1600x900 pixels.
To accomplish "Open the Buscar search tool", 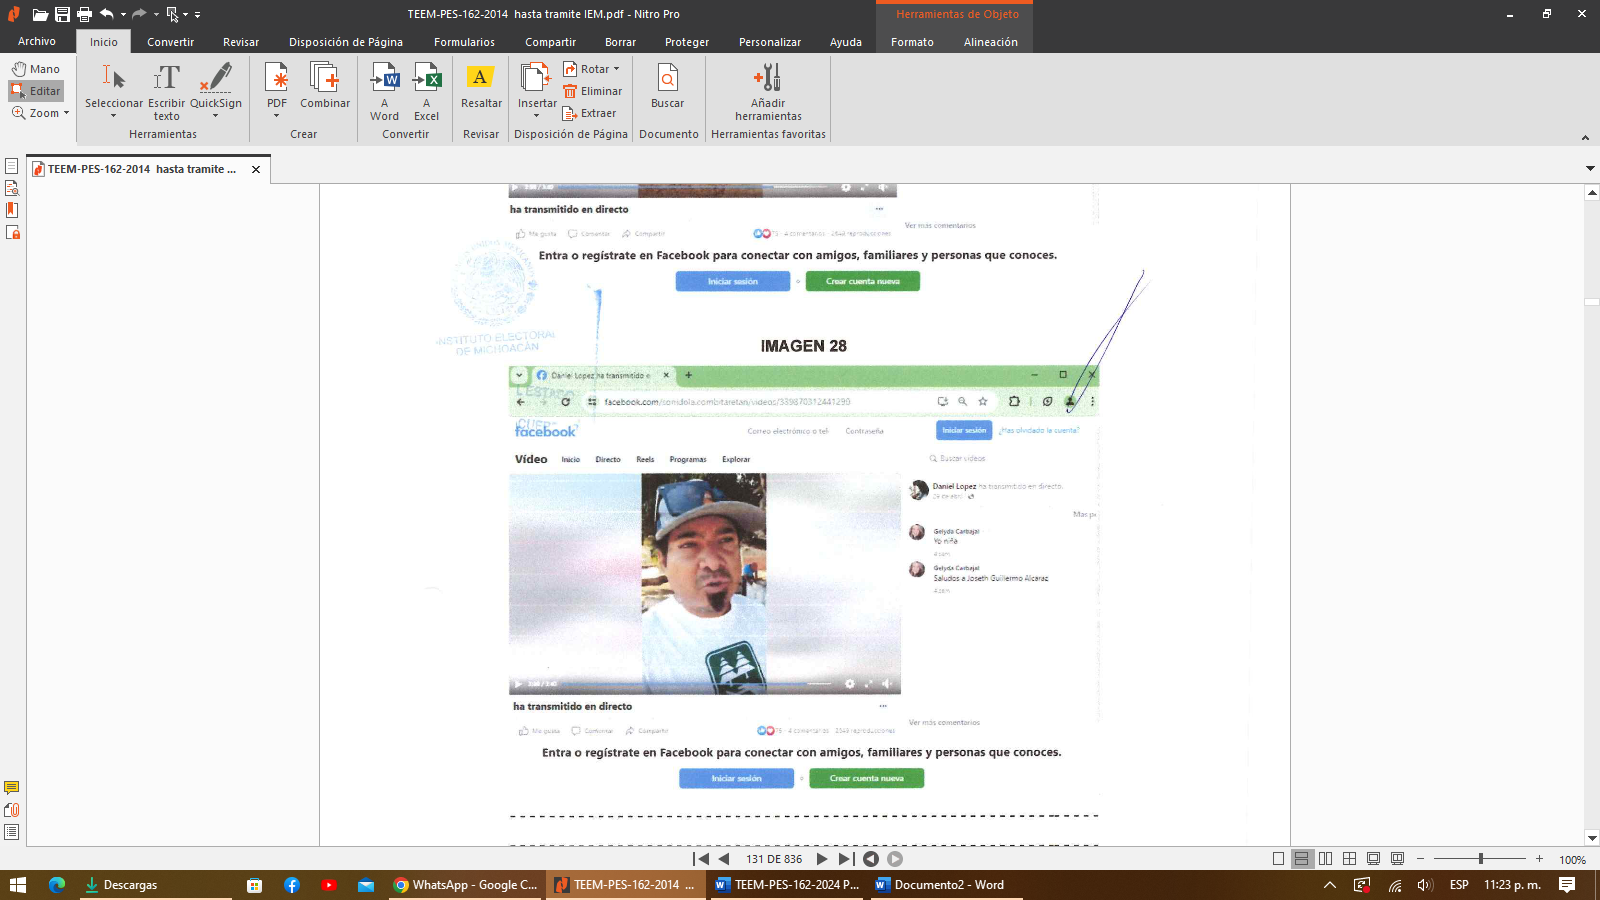I will click(x=667, y=85).
